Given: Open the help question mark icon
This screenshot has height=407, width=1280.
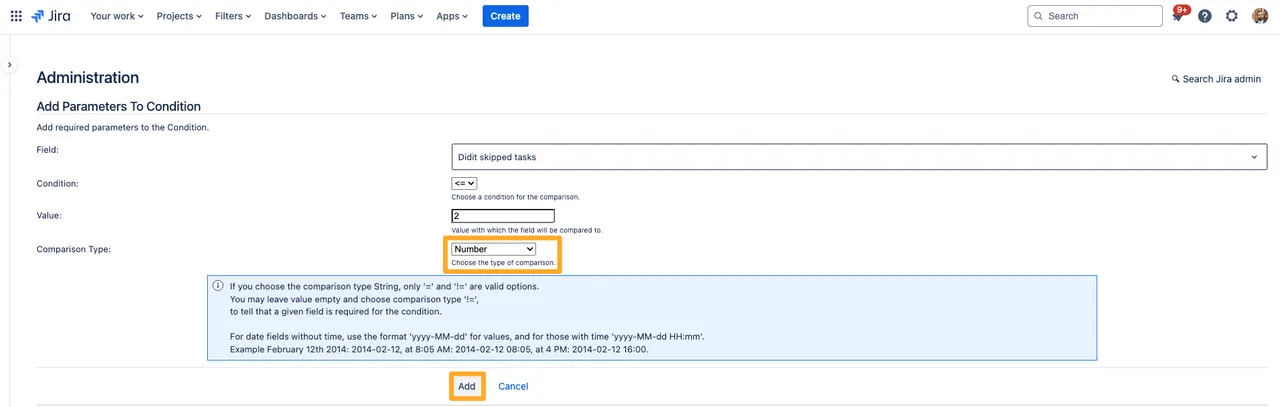Looking at the screenshot, I should point(1205,16).
